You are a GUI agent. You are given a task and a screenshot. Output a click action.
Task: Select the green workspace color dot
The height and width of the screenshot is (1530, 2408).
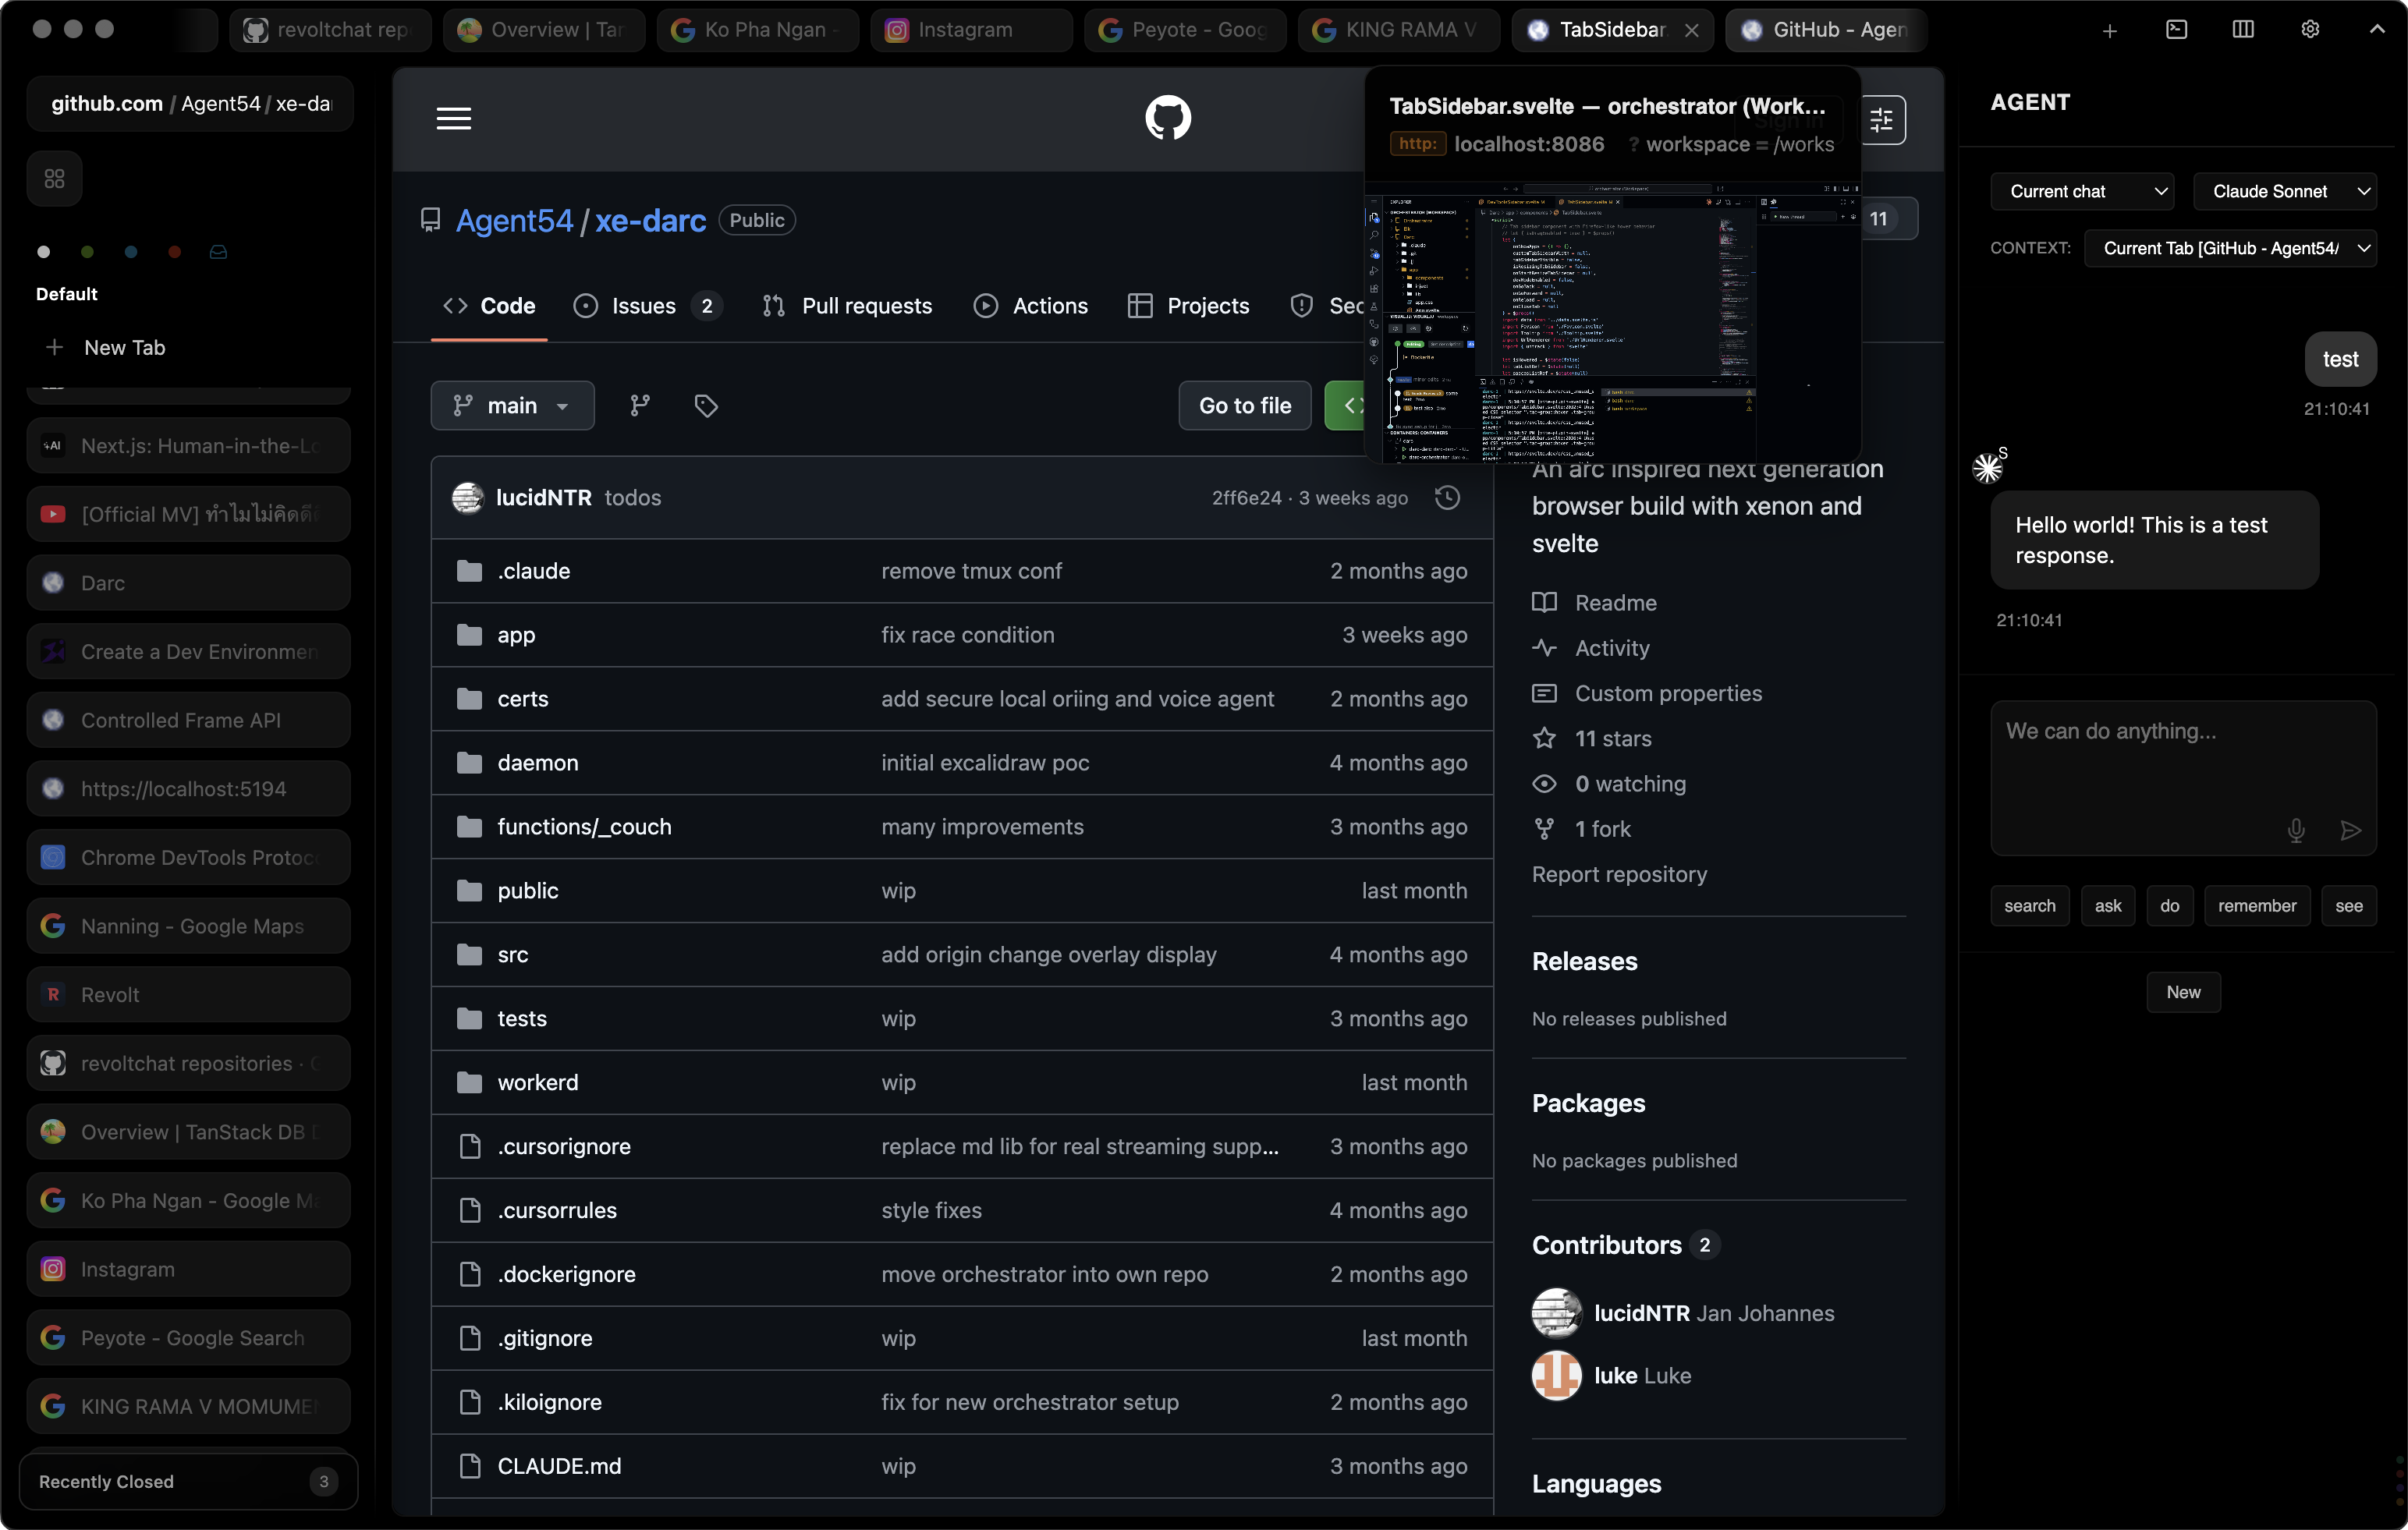(87, 251)
